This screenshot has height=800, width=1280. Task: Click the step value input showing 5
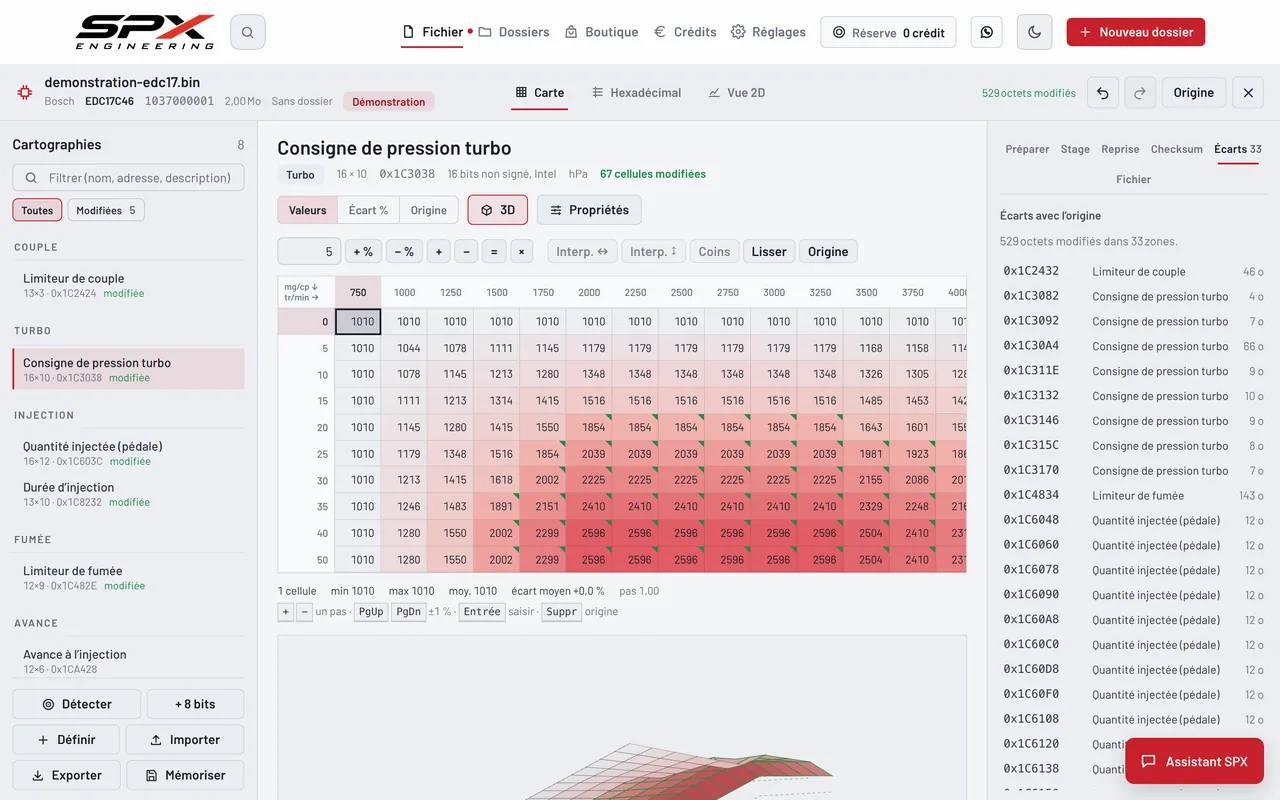tap(309, 252)
